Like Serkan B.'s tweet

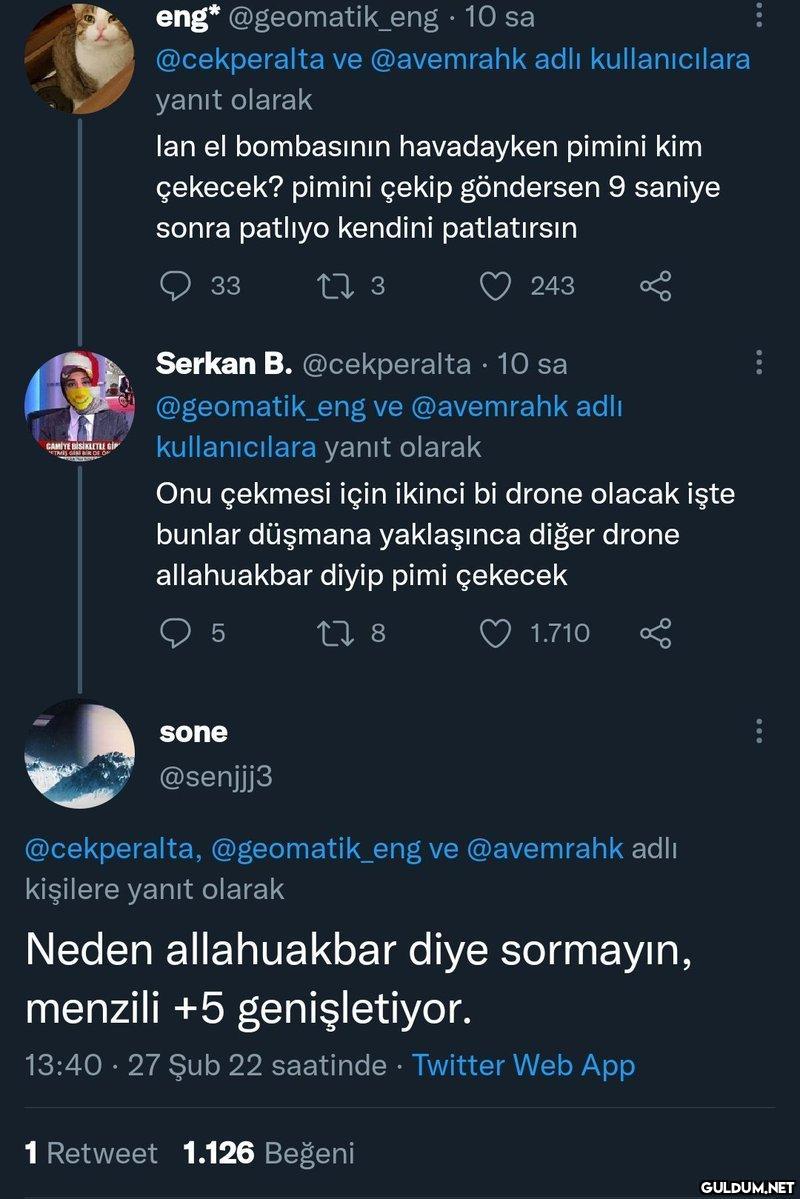coord(496,633)
